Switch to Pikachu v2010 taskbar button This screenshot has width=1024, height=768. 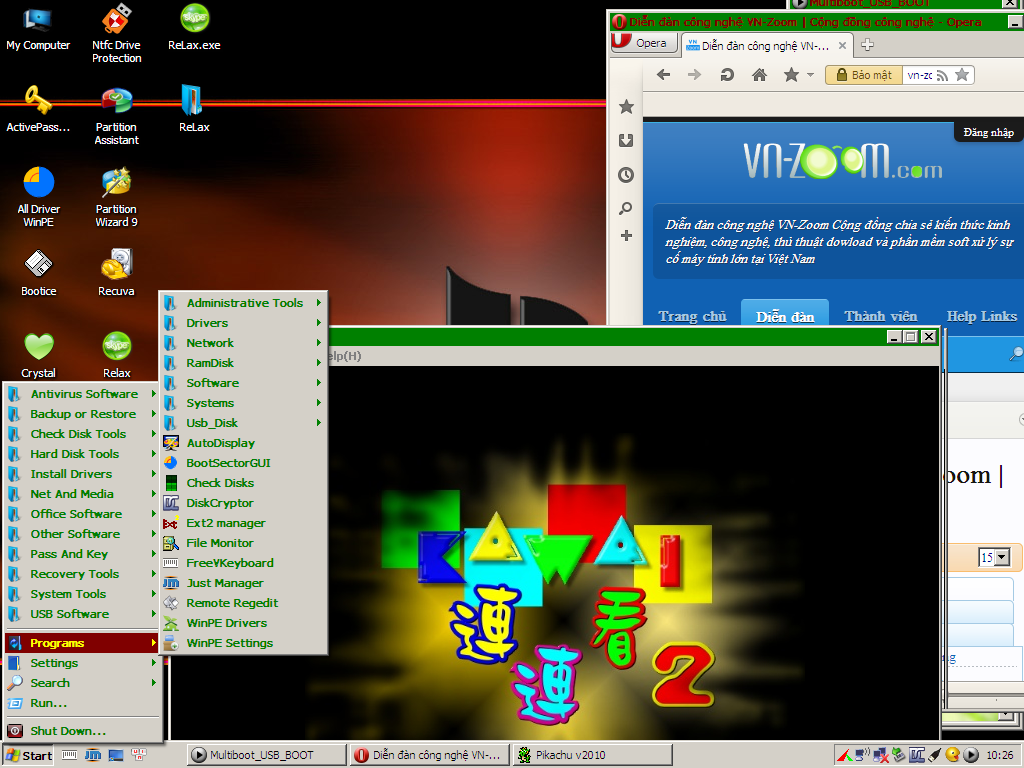point(592,756)
